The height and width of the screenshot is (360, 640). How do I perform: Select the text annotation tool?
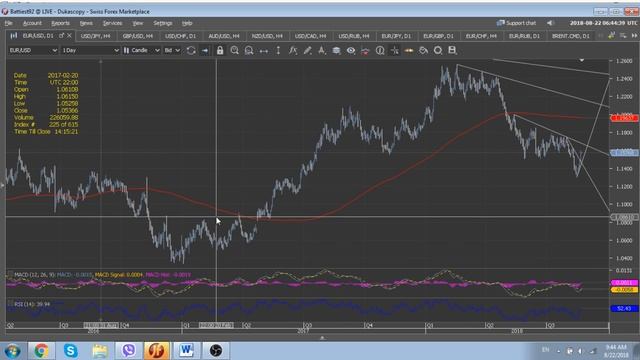point(322,50)
